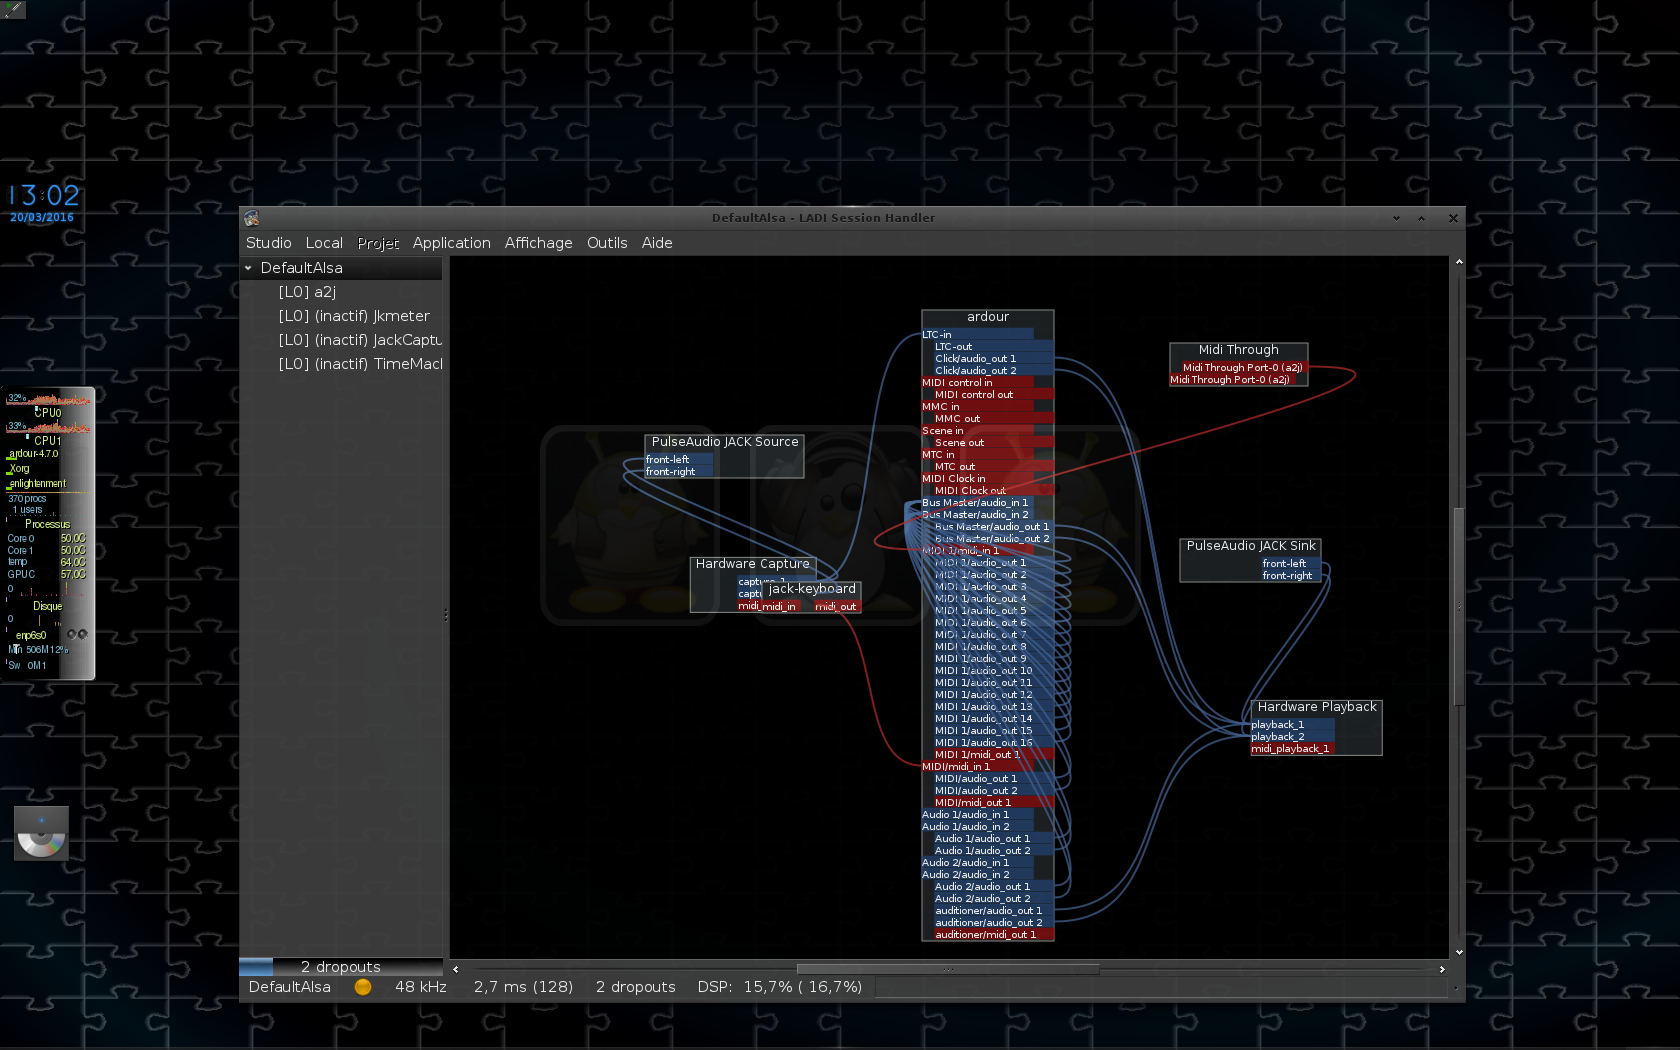Click the pane divider handle beside the tree
Viewport: 1680px width, 1050px height.
coord(446,615)
